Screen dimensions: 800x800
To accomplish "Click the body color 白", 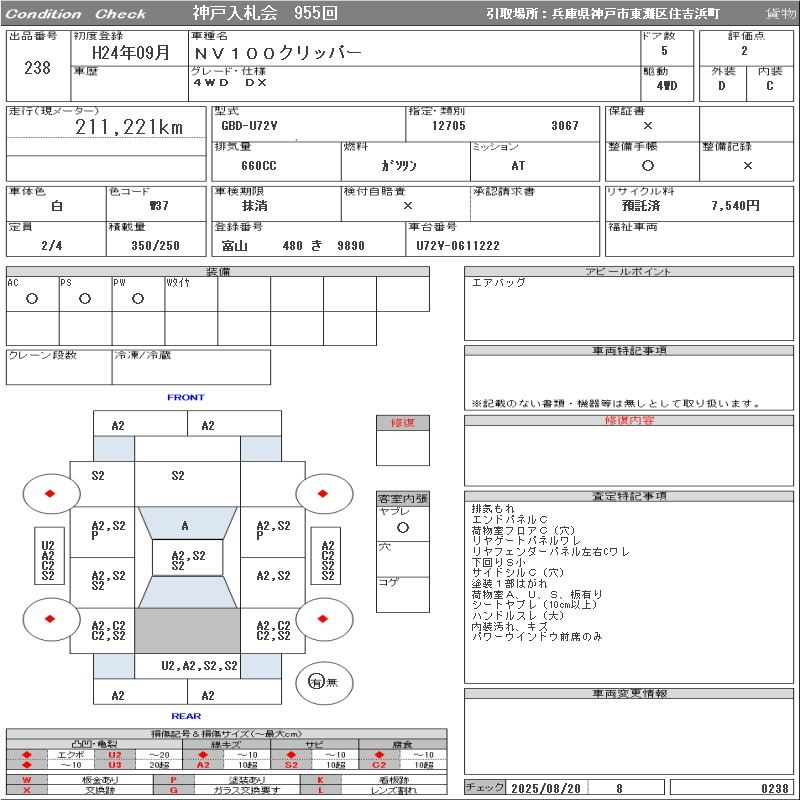I will coord(57,206).
